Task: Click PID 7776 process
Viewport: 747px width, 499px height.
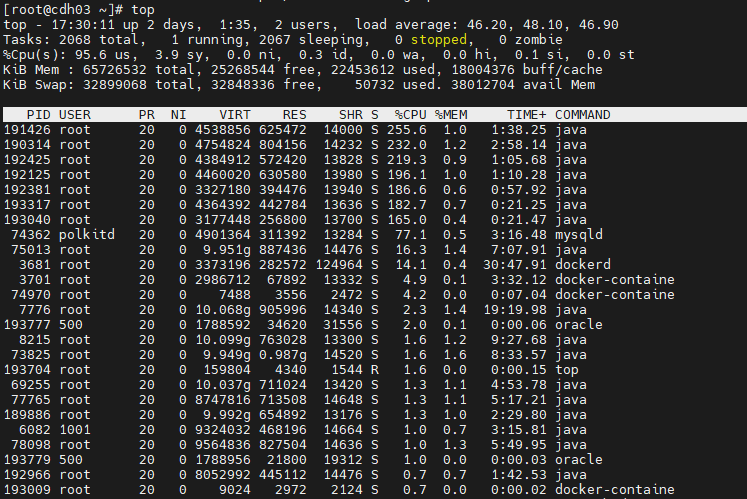Action: 35,310
